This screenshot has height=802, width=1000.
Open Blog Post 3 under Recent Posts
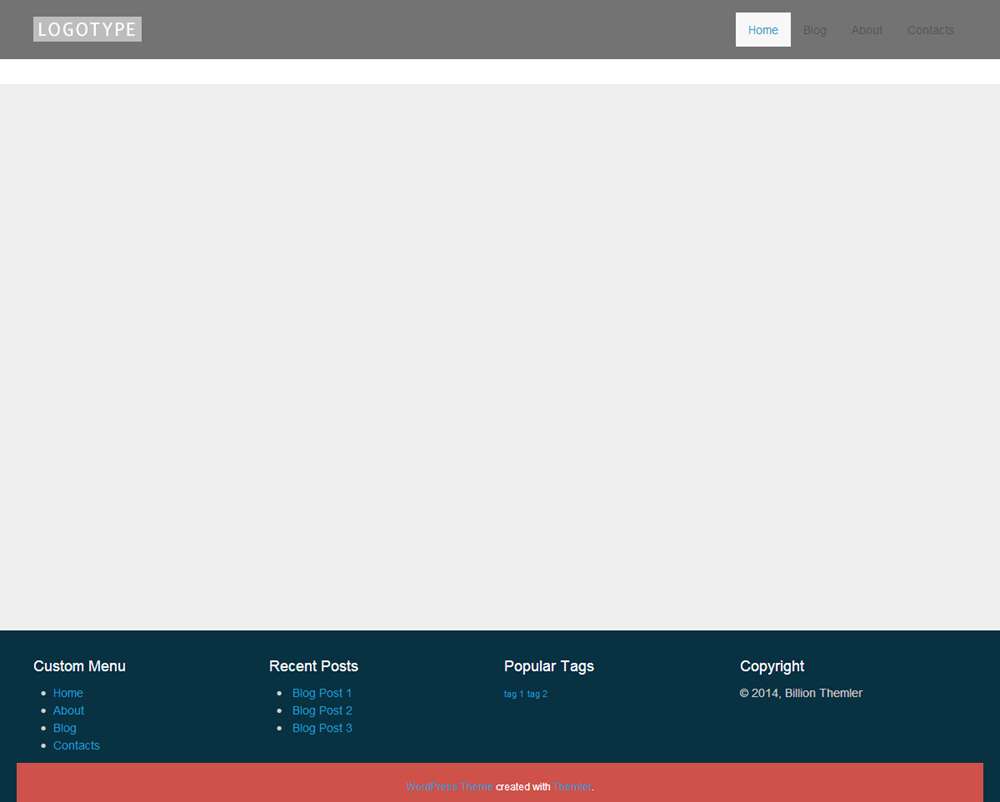click(x=321, y=728)
